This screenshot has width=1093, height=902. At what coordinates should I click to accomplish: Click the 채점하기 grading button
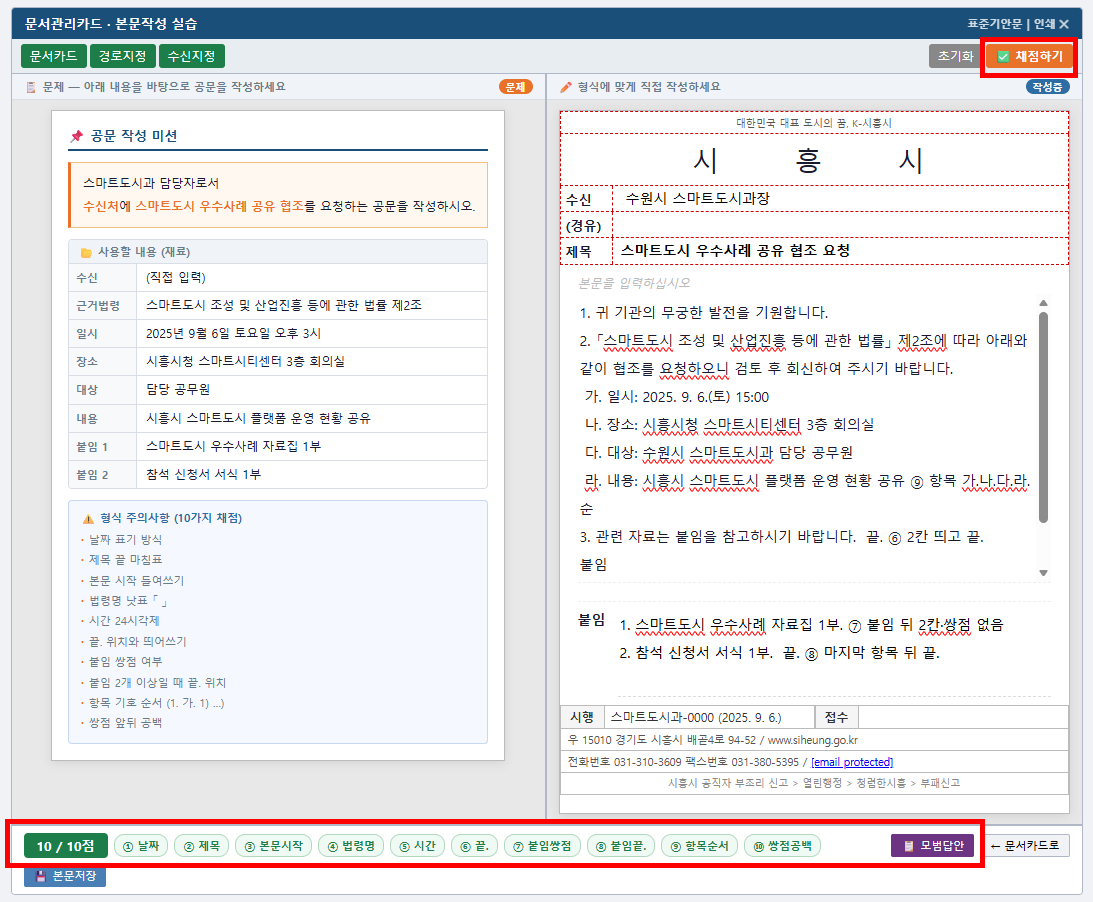(1027, 57)
